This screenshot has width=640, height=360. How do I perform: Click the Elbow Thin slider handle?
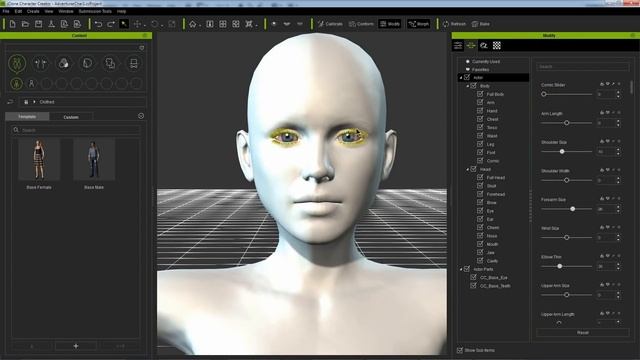click(560, 266)
